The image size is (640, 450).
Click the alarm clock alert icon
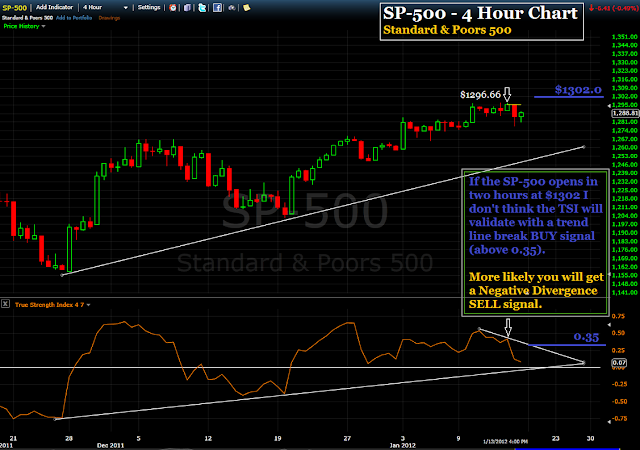point(173,7)
